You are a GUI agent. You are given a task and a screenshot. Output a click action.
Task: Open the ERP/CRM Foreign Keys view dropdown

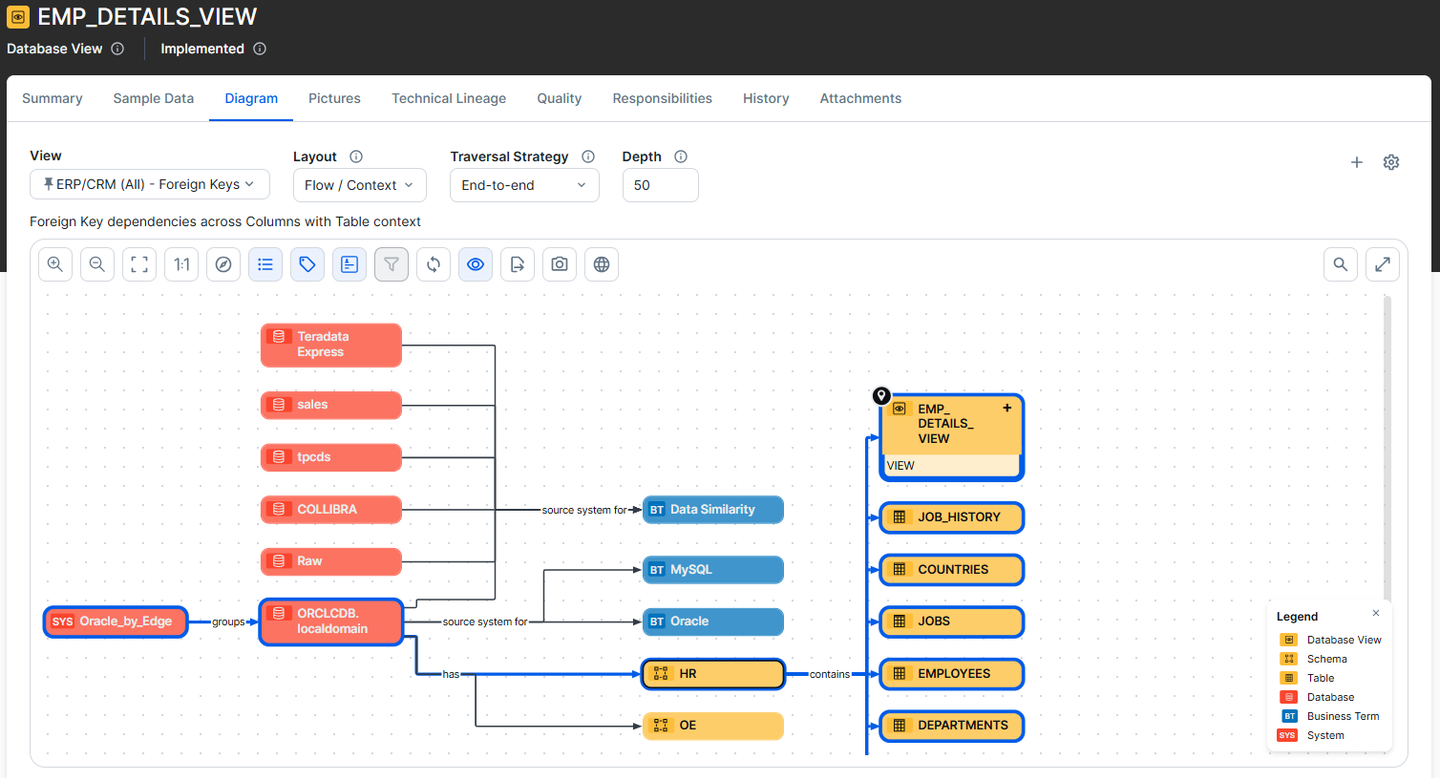click(x=150, y=185)
